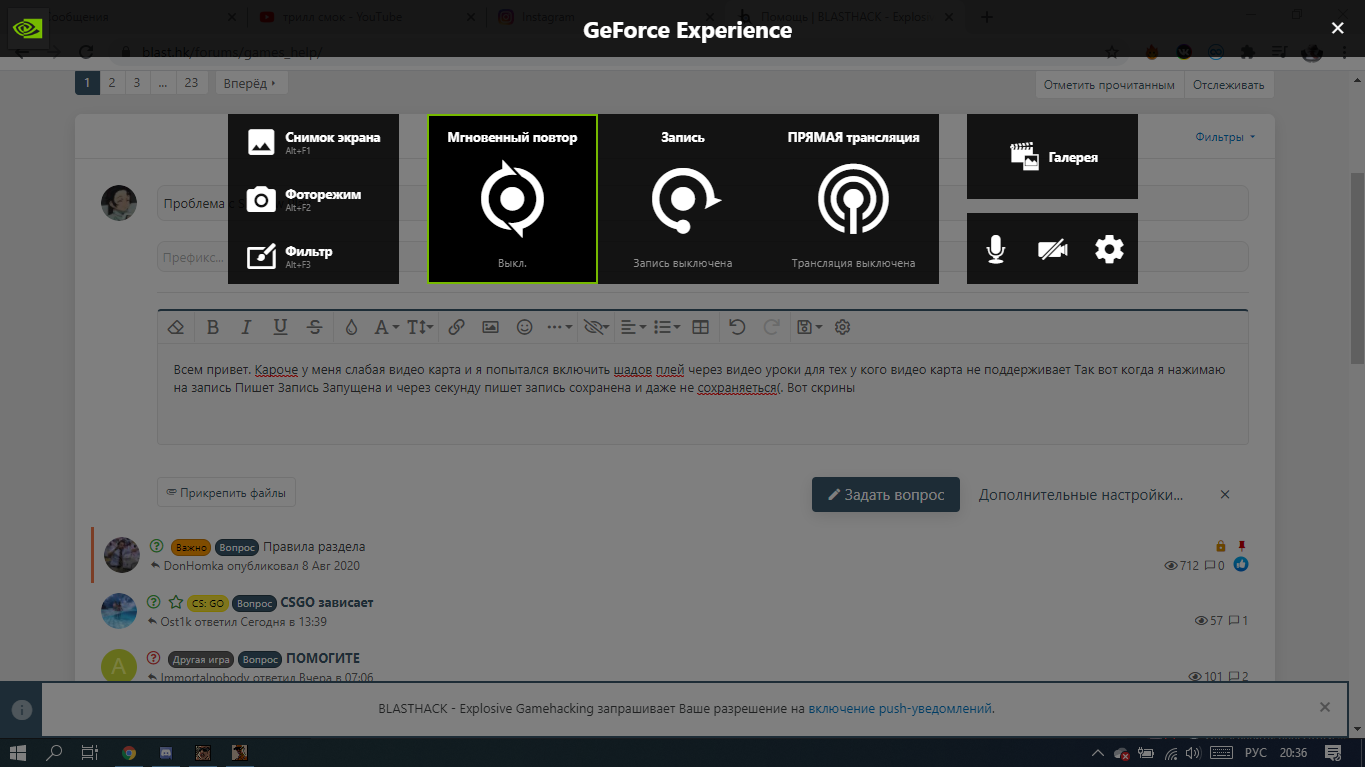Expand Дополнительные настройки options
Viewport: 1365px width, 767px height.
(x=1081, y=495)
